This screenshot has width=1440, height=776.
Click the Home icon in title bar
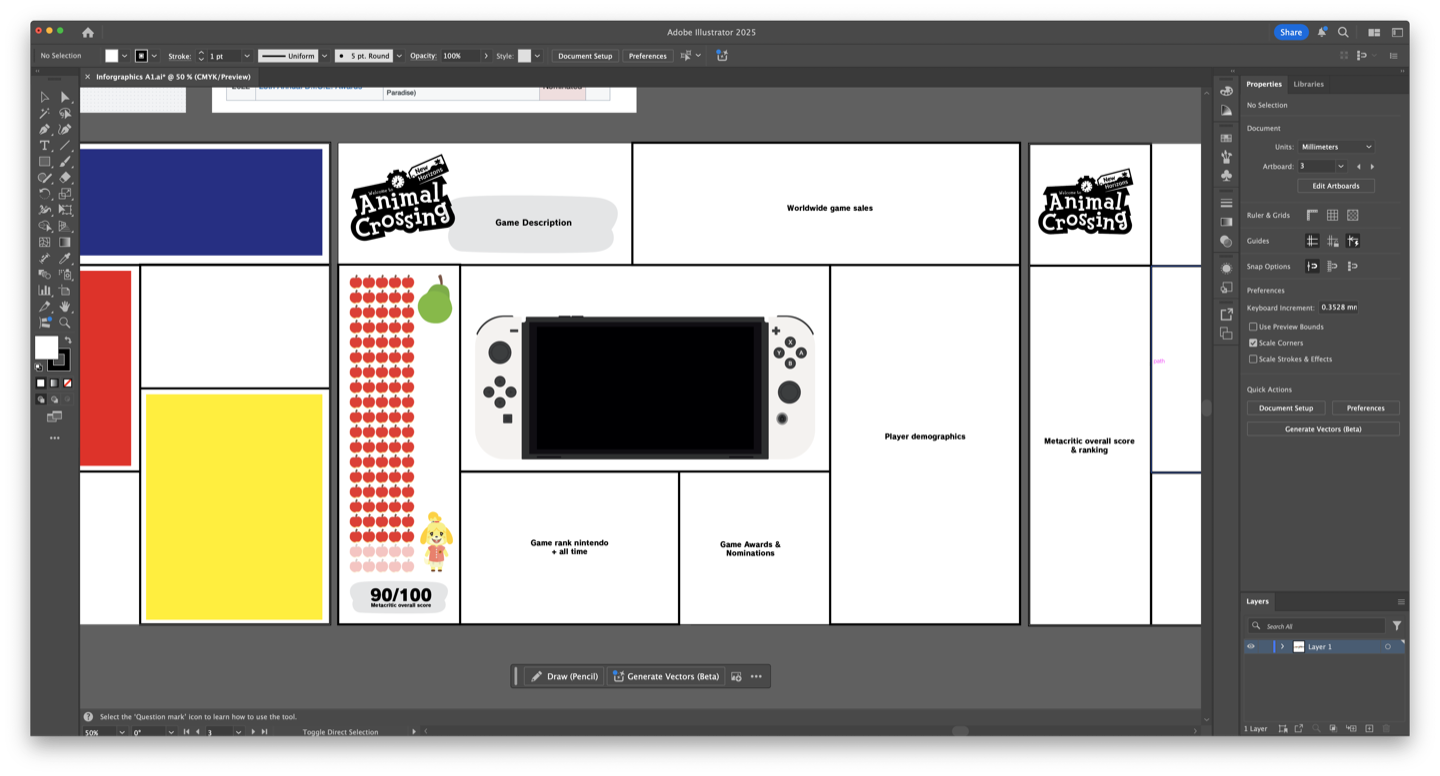88,32
